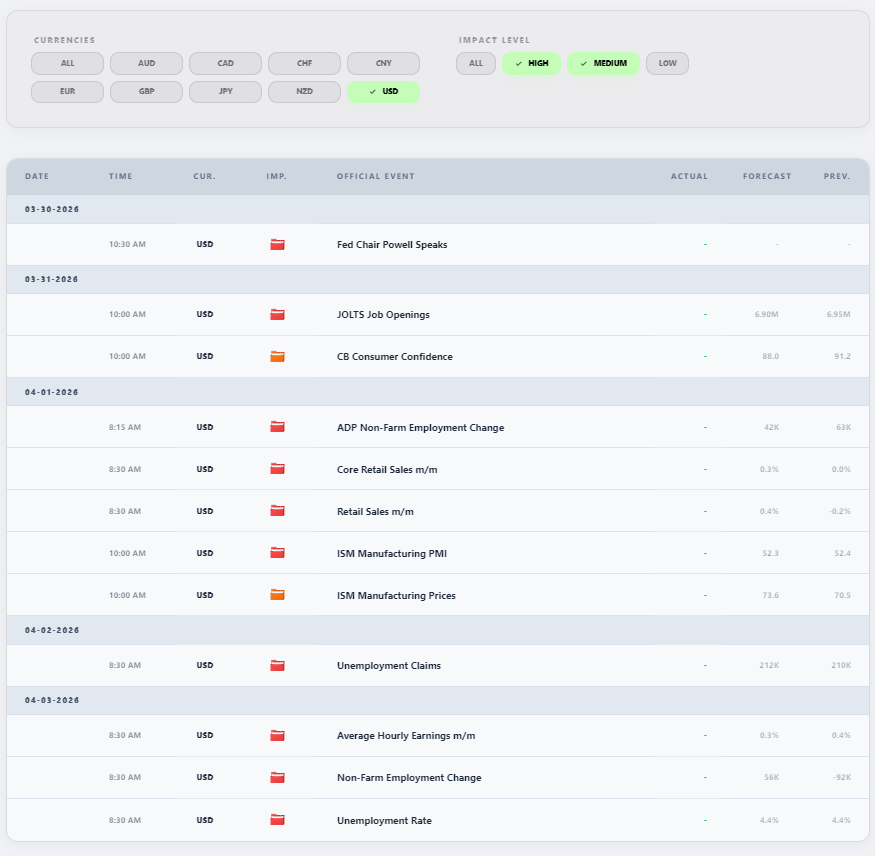Click the TIME column header
The width and height of the screenshot is (875, 856).
point(121,176)
